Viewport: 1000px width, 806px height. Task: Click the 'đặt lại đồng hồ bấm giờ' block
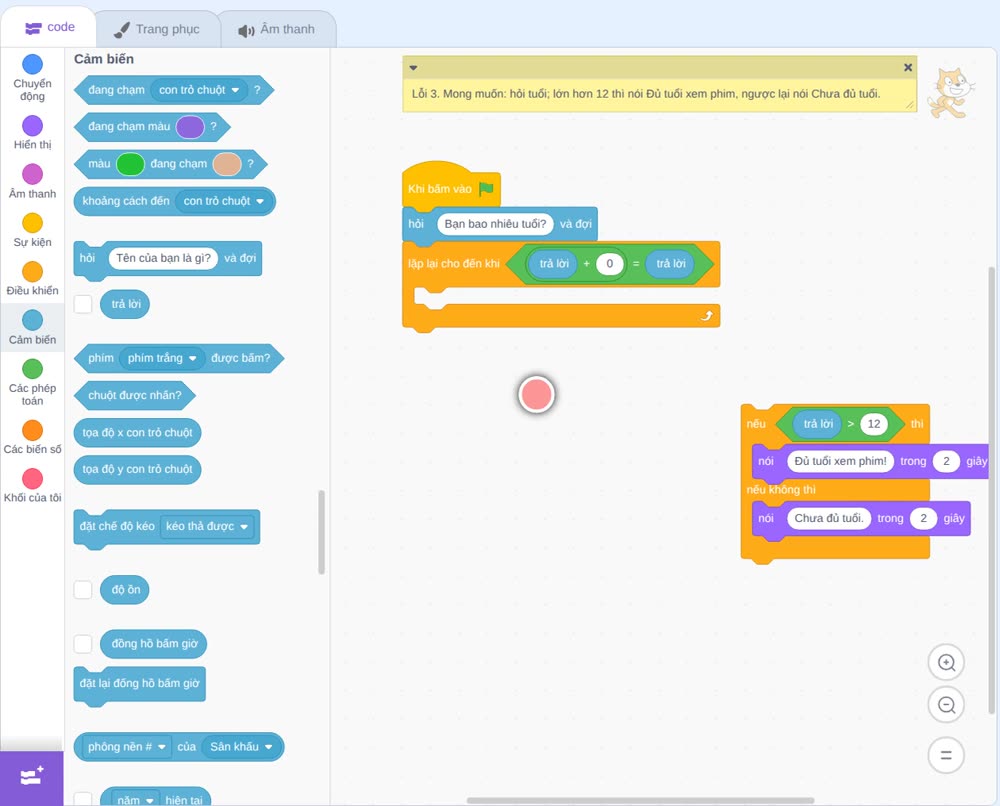pos(140,684)
